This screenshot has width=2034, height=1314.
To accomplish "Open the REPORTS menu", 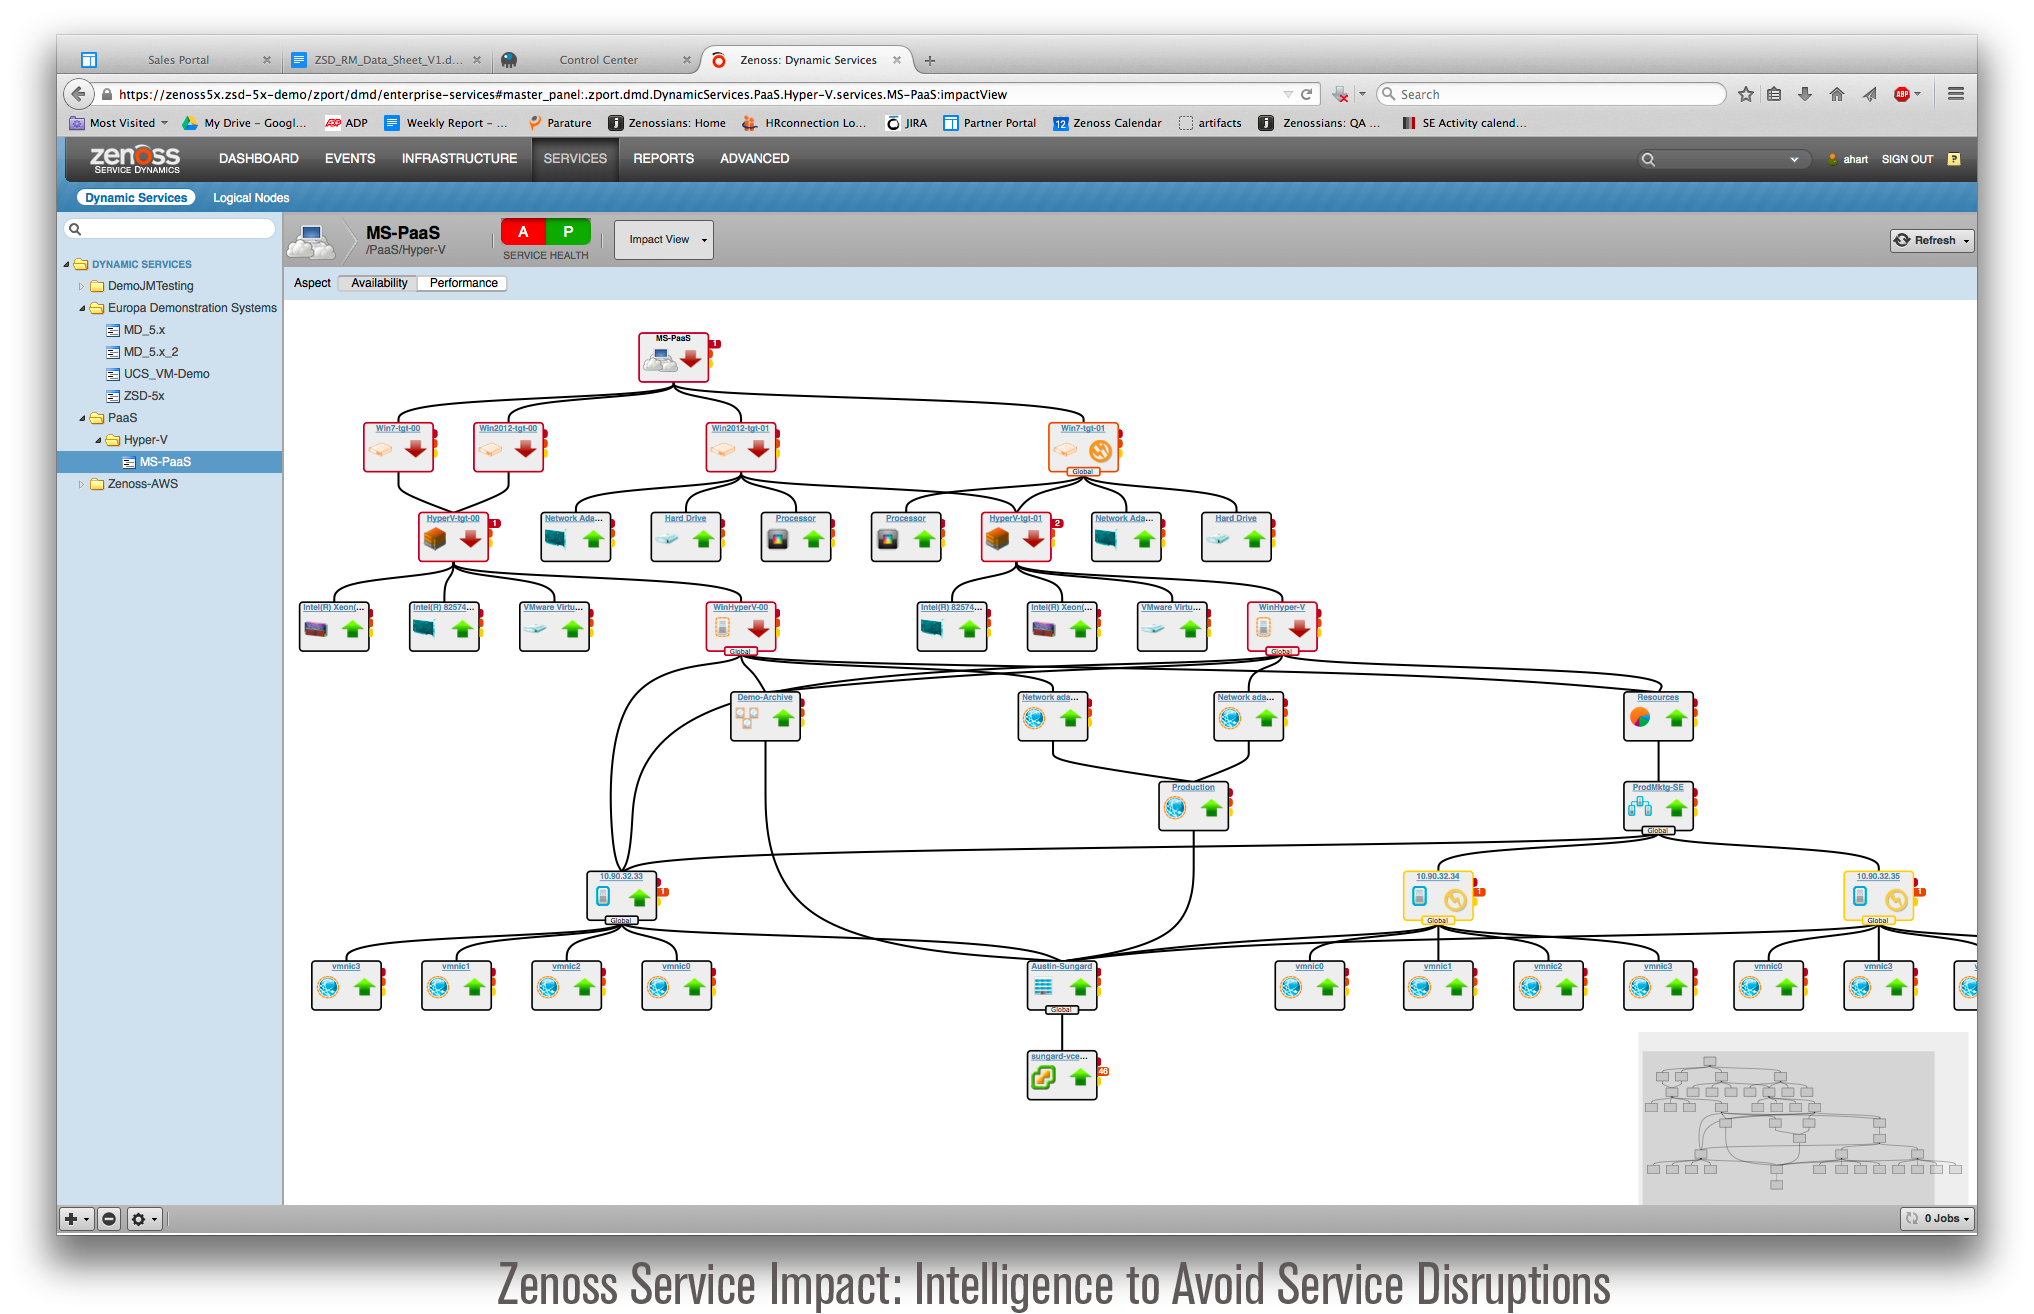I will point(663,158).
